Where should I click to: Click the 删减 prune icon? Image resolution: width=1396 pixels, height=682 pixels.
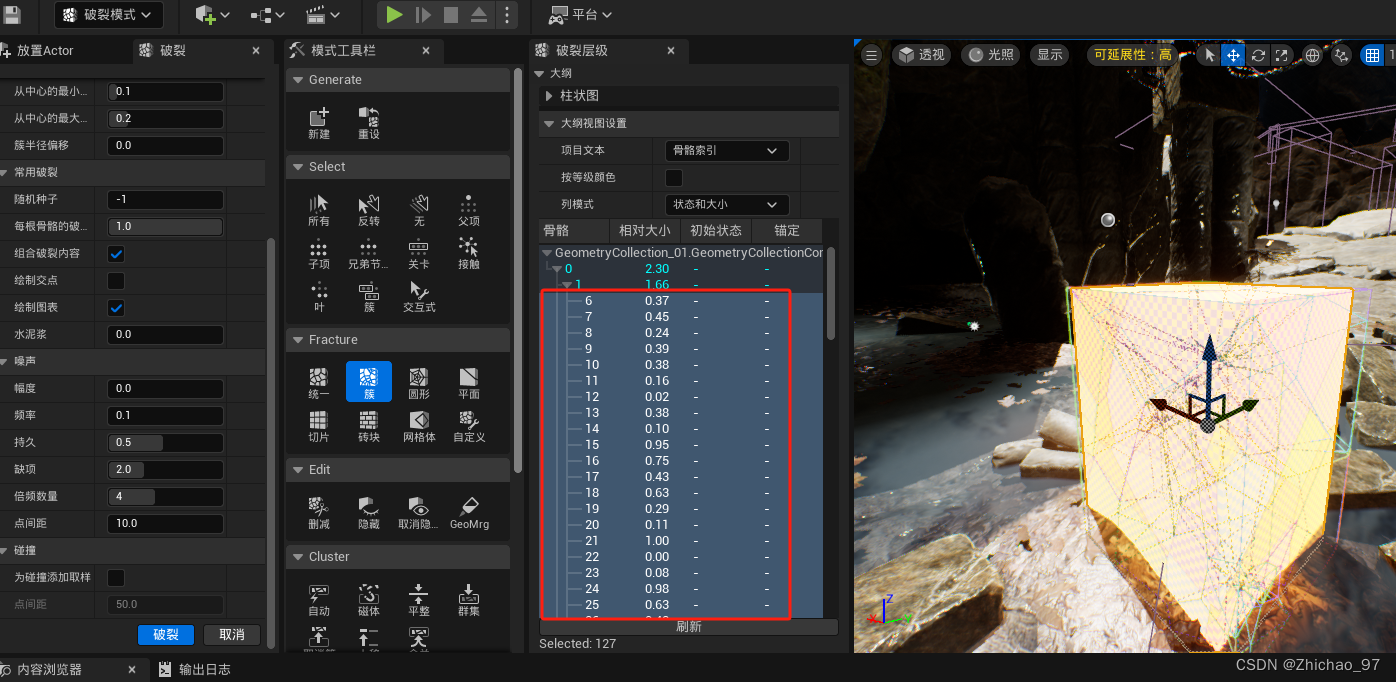pos(319,513)
